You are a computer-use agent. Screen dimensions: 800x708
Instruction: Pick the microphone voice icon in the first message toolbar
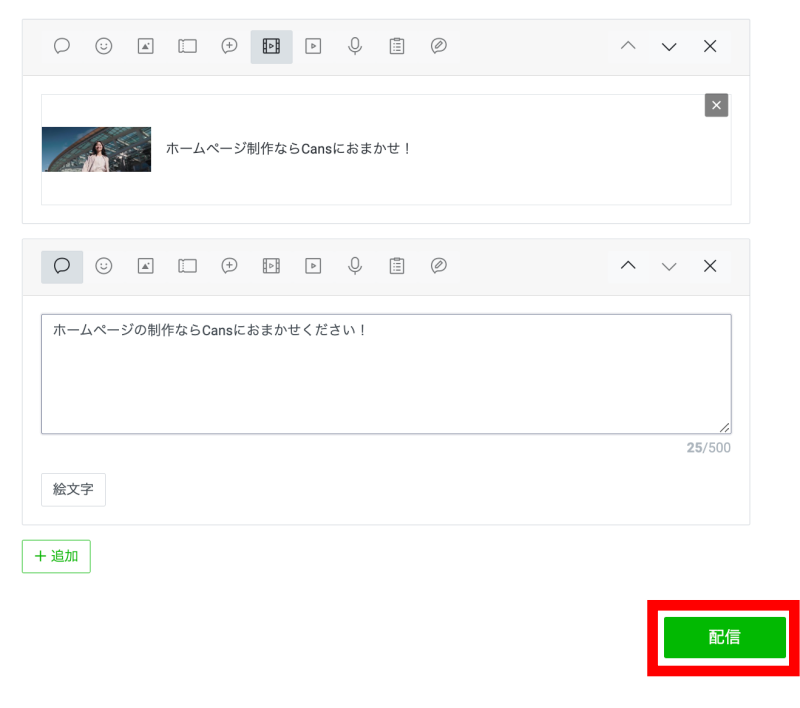click(x=355, y=46)
